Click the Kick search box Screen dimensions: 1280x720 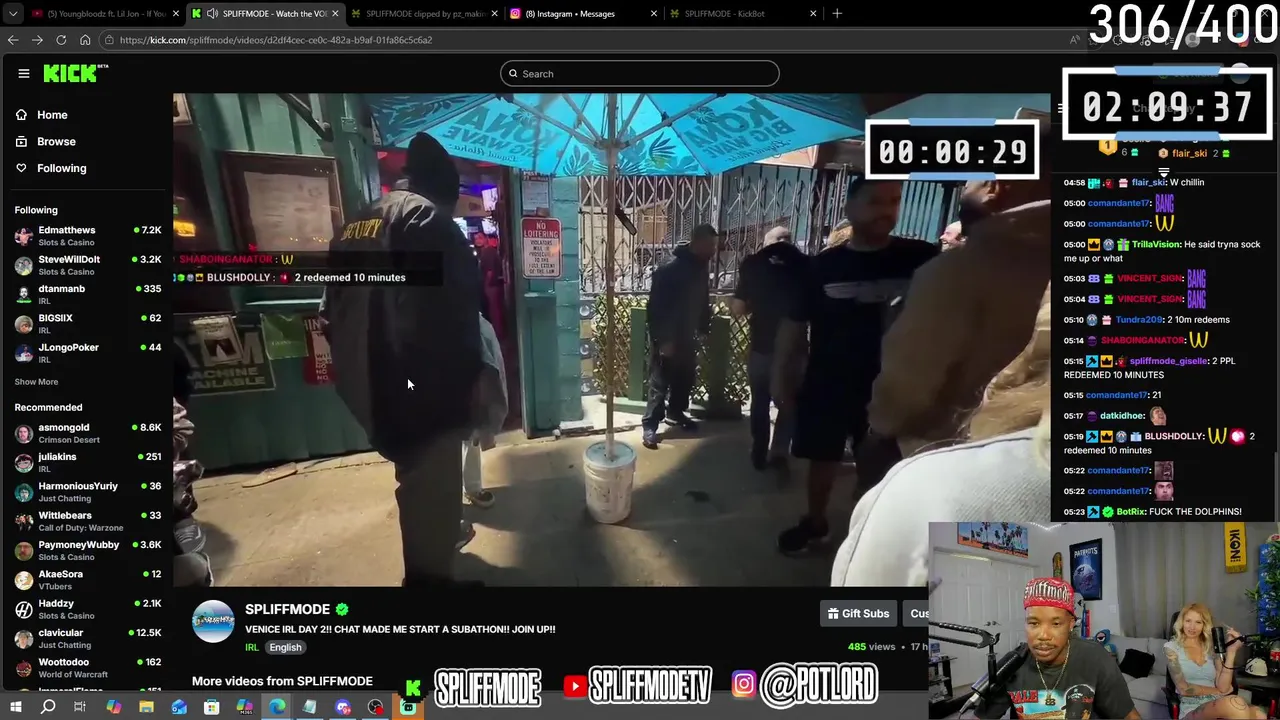pos(640,73)
